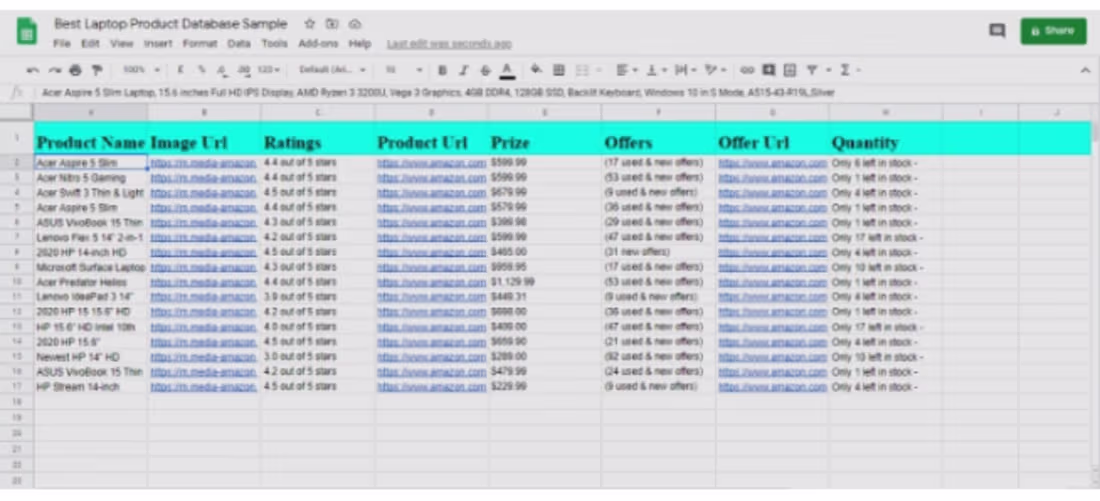This screenshot has height=501, width=1100.
Task: Open the Data menu
Action: coord(239,44)
